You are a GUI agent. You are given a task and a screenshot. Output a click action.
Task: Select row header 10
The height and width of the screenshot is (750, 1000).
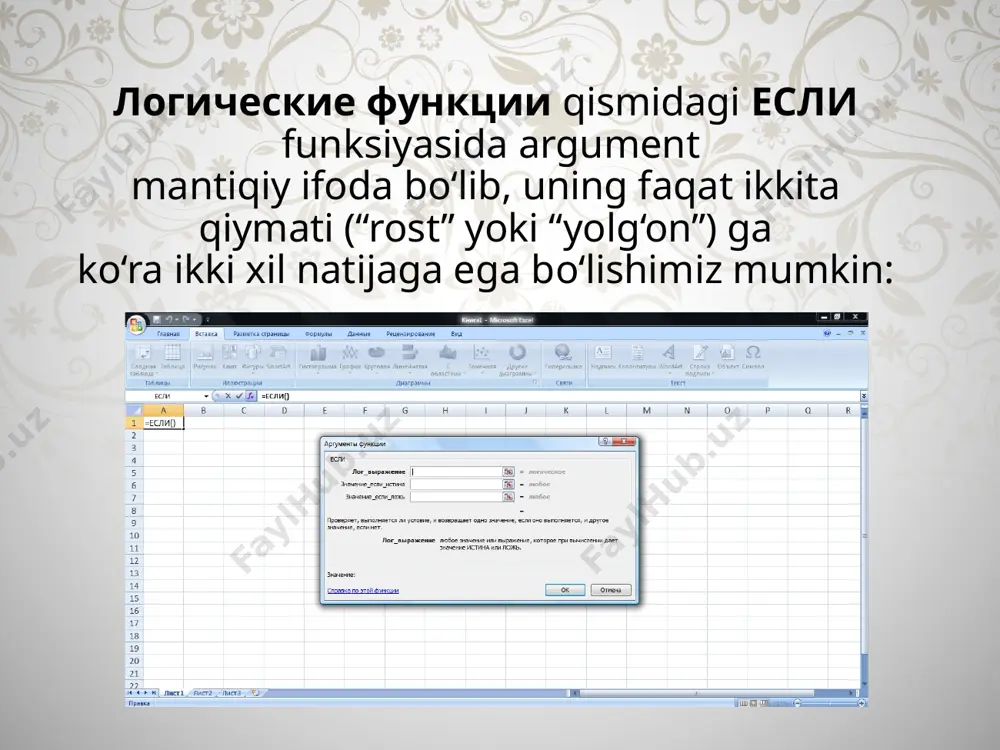[x=134, y=536]
